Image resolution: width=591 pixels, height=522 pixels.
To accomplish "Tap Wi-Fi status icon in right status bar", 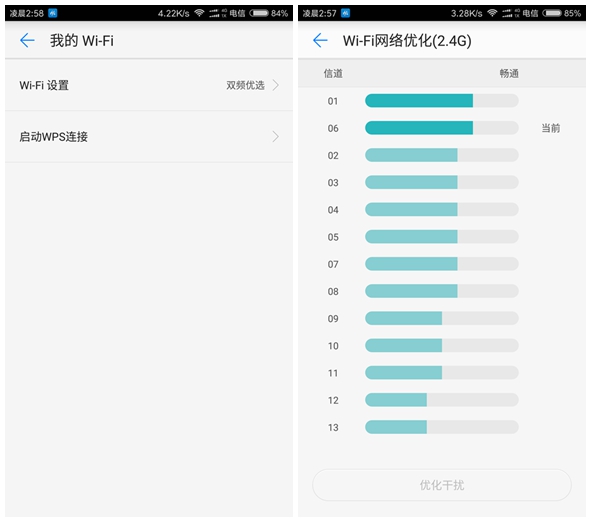I will tap(492, 13).
